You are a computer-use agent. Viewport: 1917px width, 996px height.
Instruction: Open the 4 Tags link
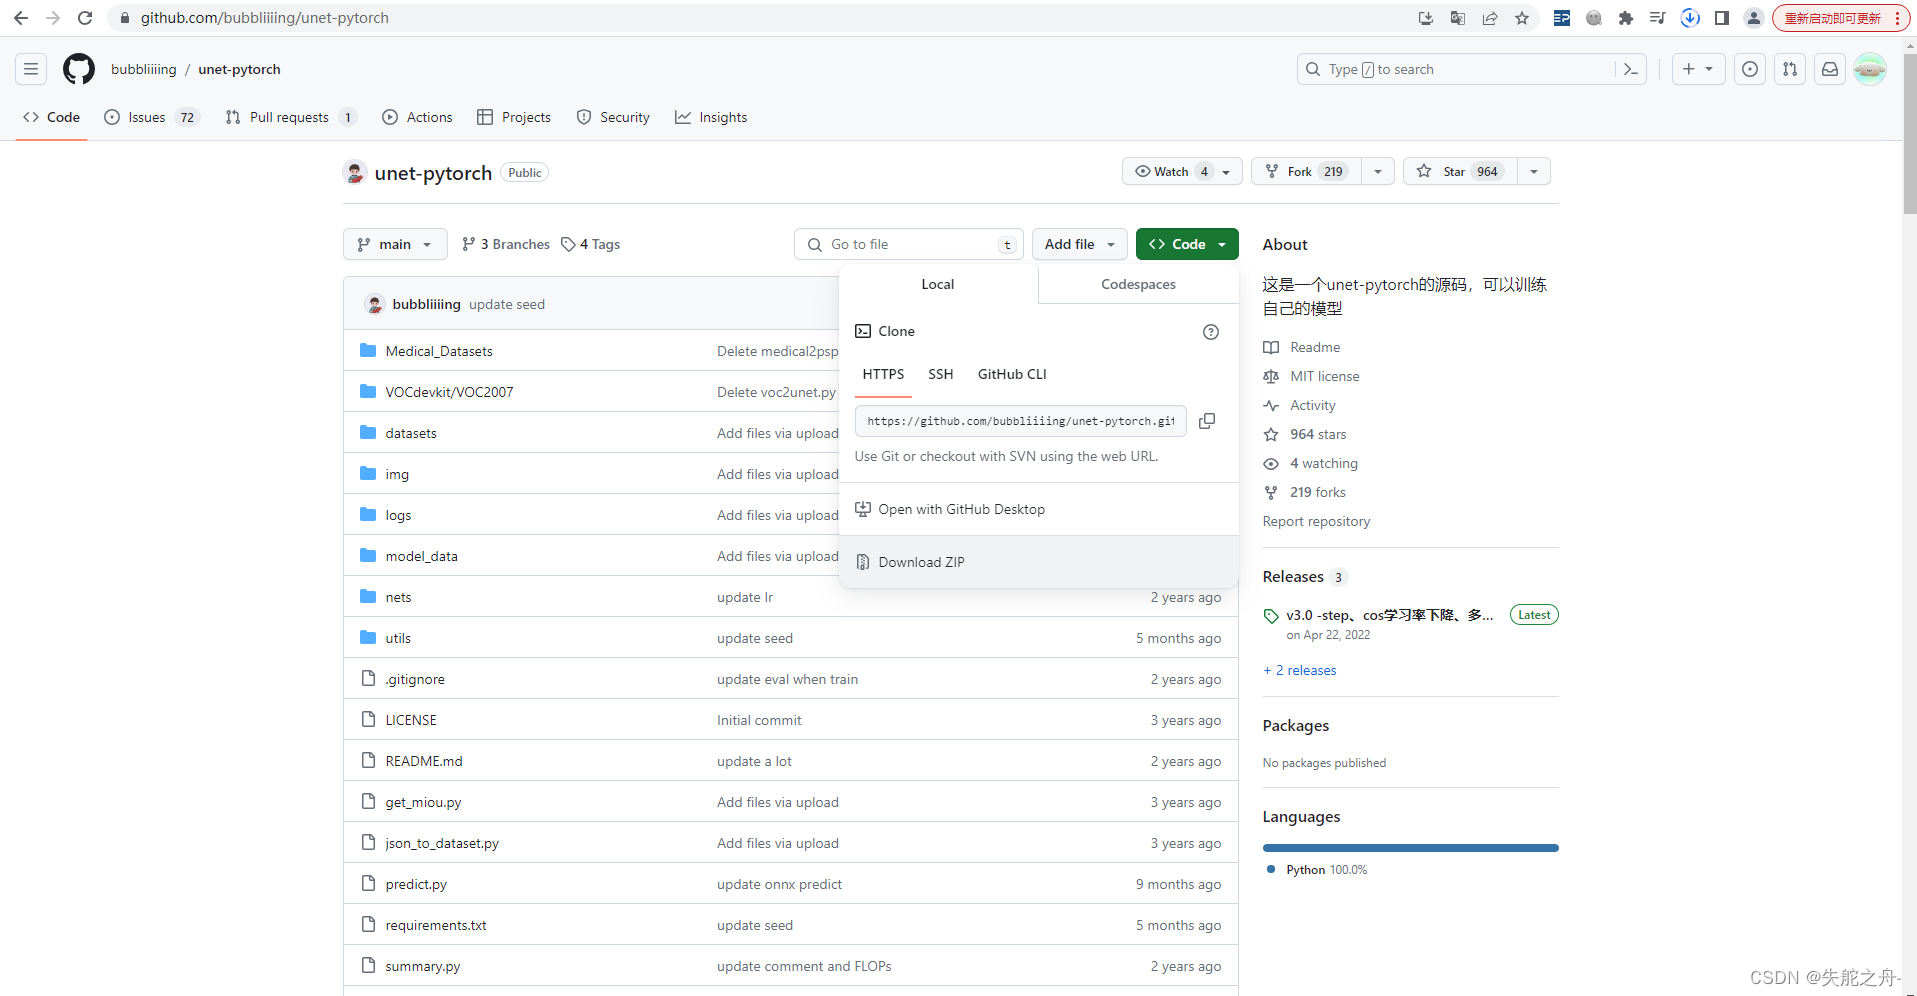591,244
